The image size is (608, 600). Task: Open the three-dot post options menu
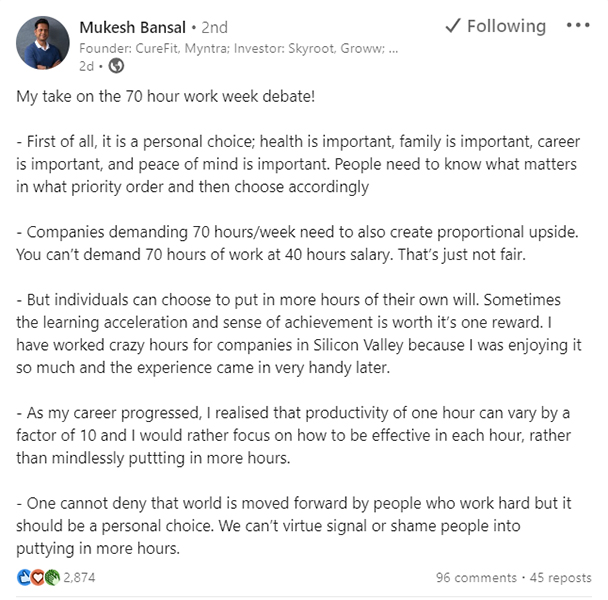point(578,26)
